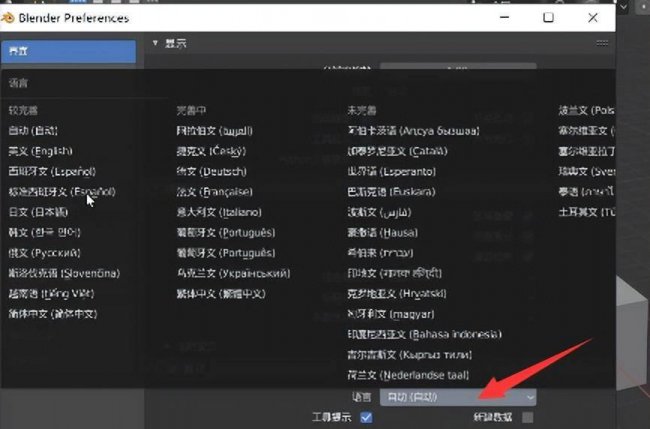Choose 自动 (自动) in the language list
The image size is (650, 429).
(33, 131)
